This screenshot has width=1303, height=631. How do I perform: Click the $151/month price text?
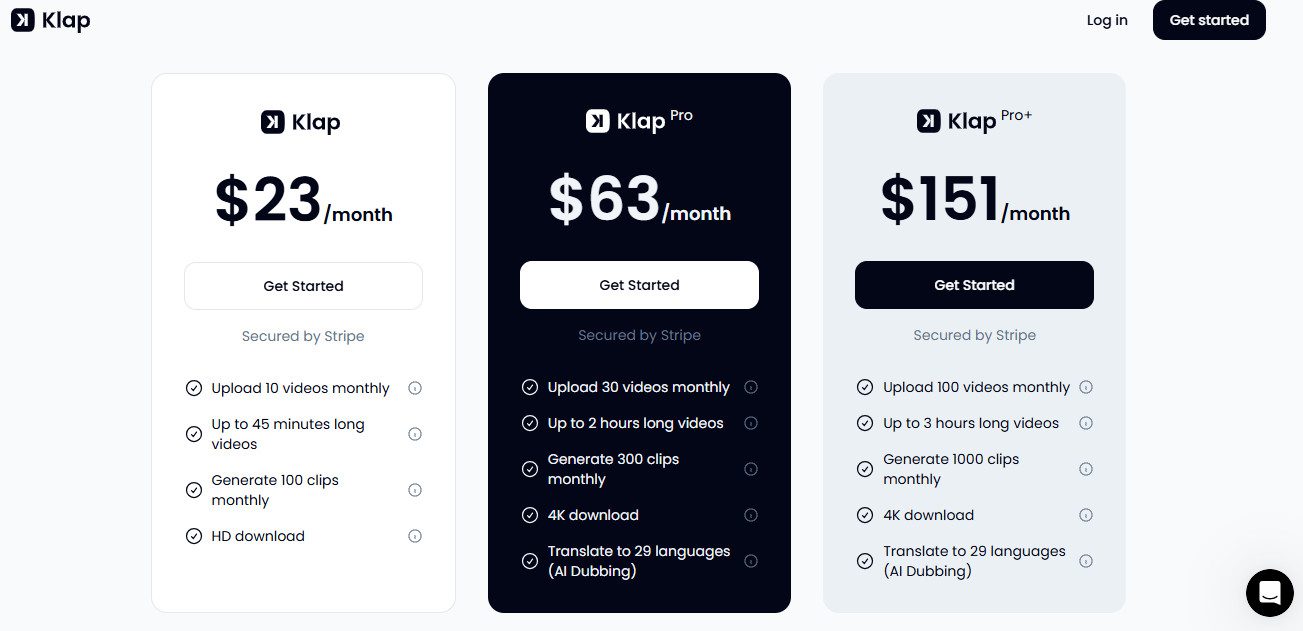(x=974, y=200)
